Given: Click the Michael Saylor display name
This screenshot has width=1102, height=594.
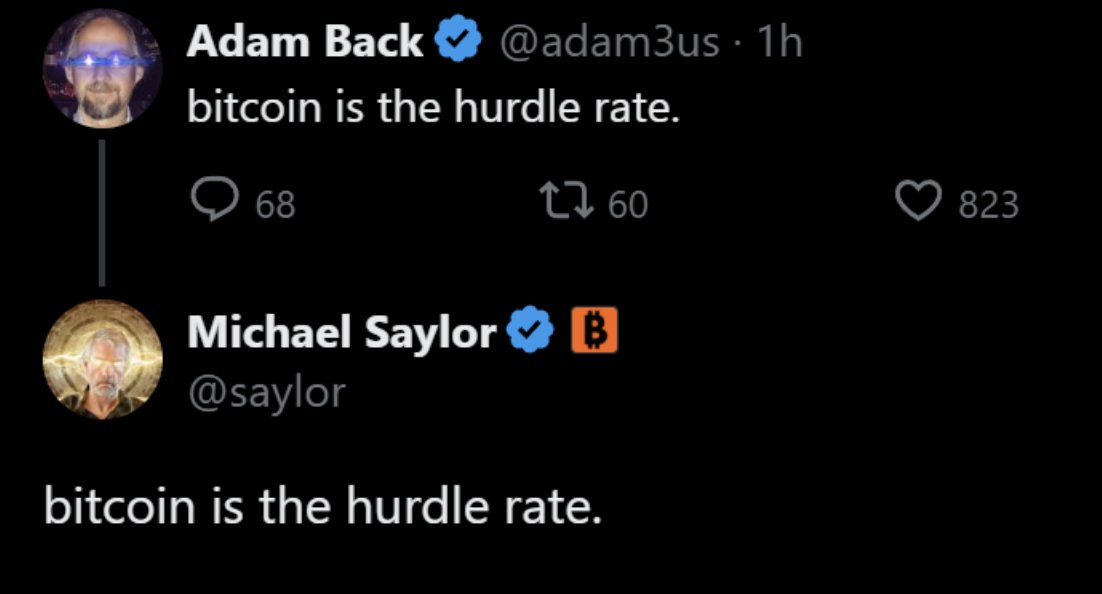Looking at the screenshot, I should click(x=342, y=332).
